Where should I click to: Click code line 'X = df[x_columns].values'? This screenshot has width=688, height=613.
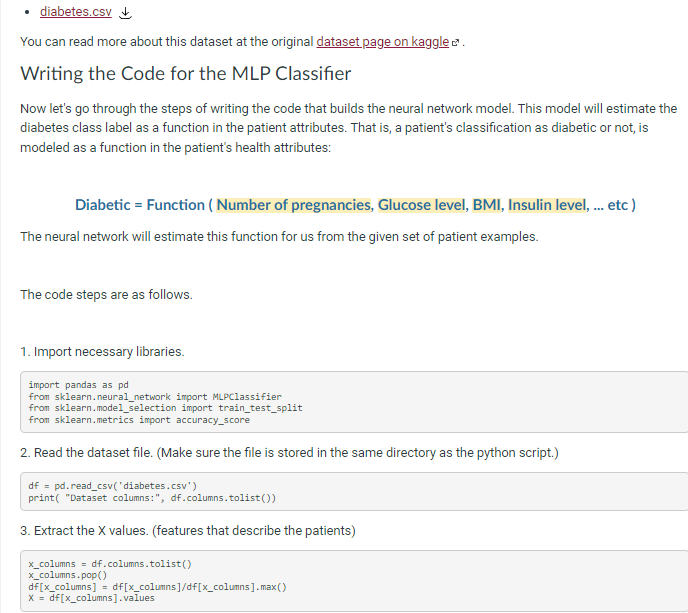92,598
